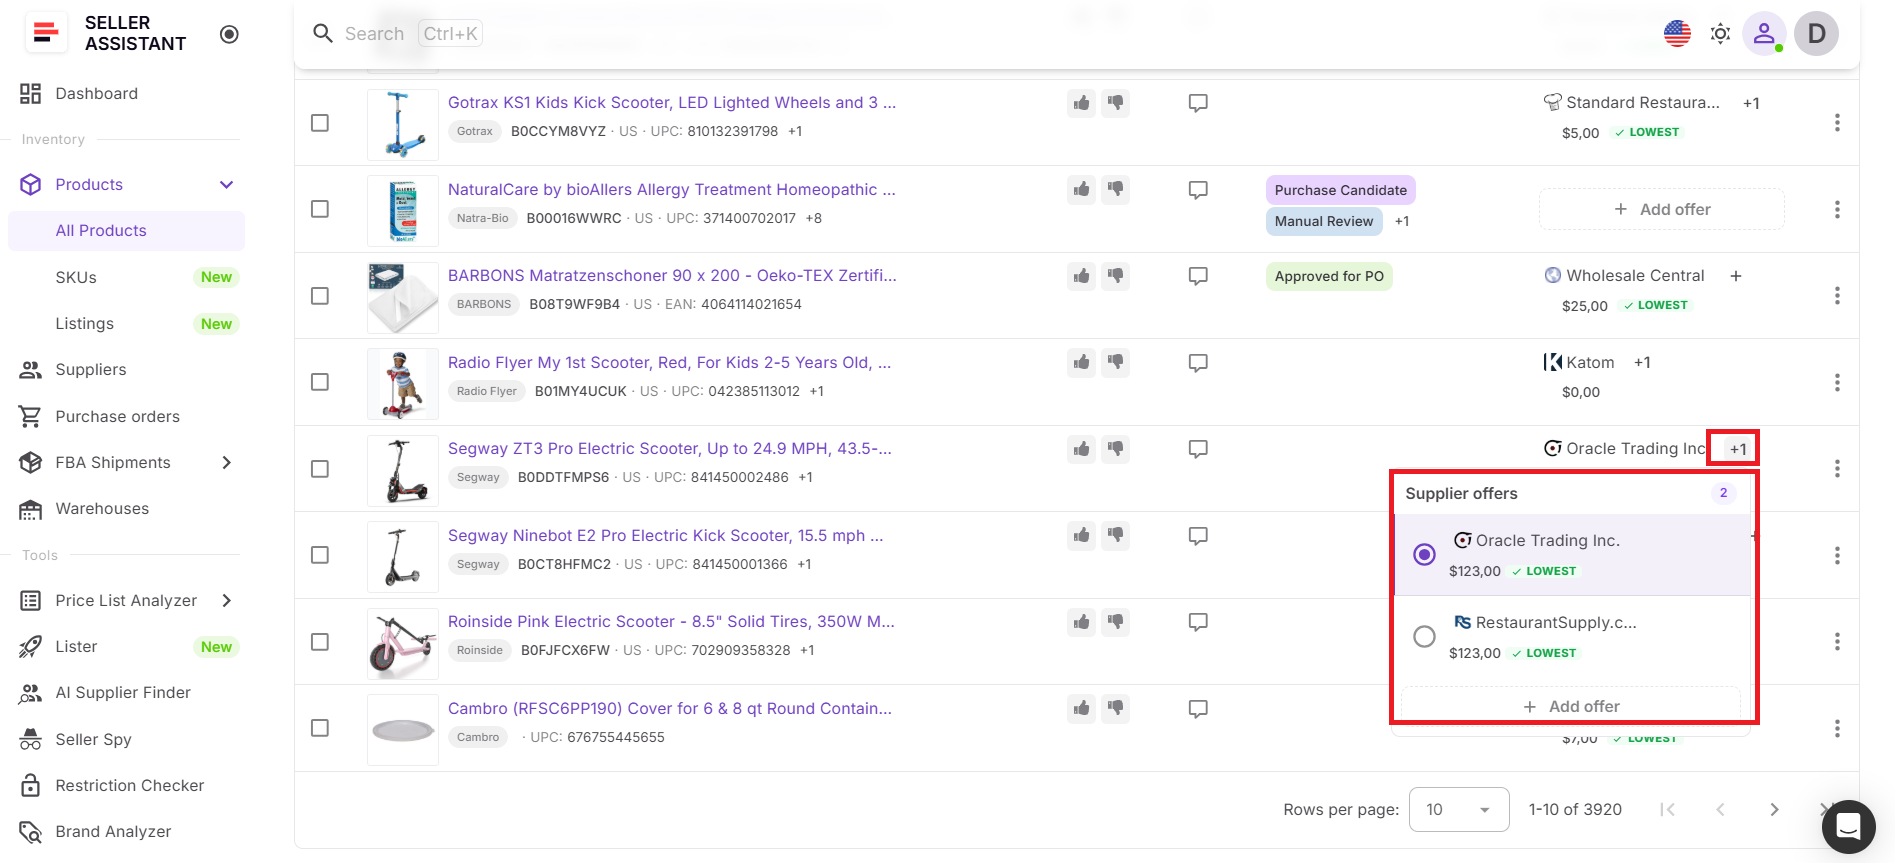
Task: Open the user account profile icon
Action: tap(1764, 33)
